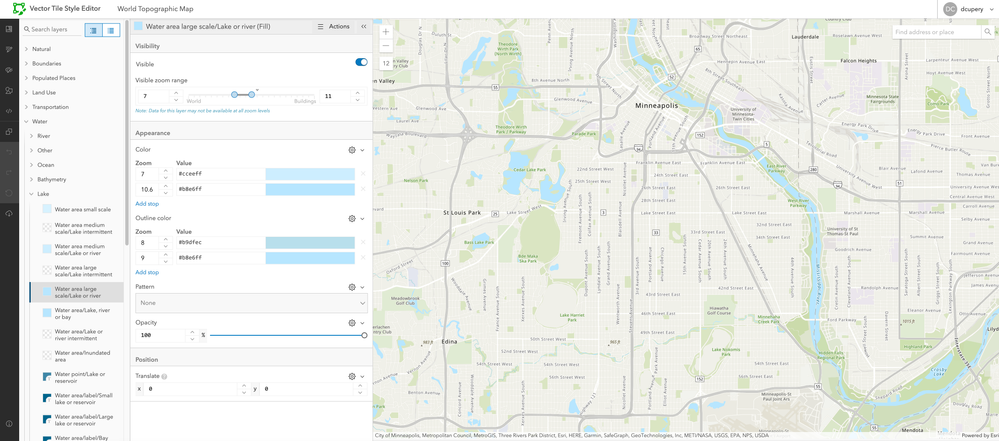Click the Vector Tile Style Editor logo
Viewport: 999px width, 441px height.
[20, 9]
